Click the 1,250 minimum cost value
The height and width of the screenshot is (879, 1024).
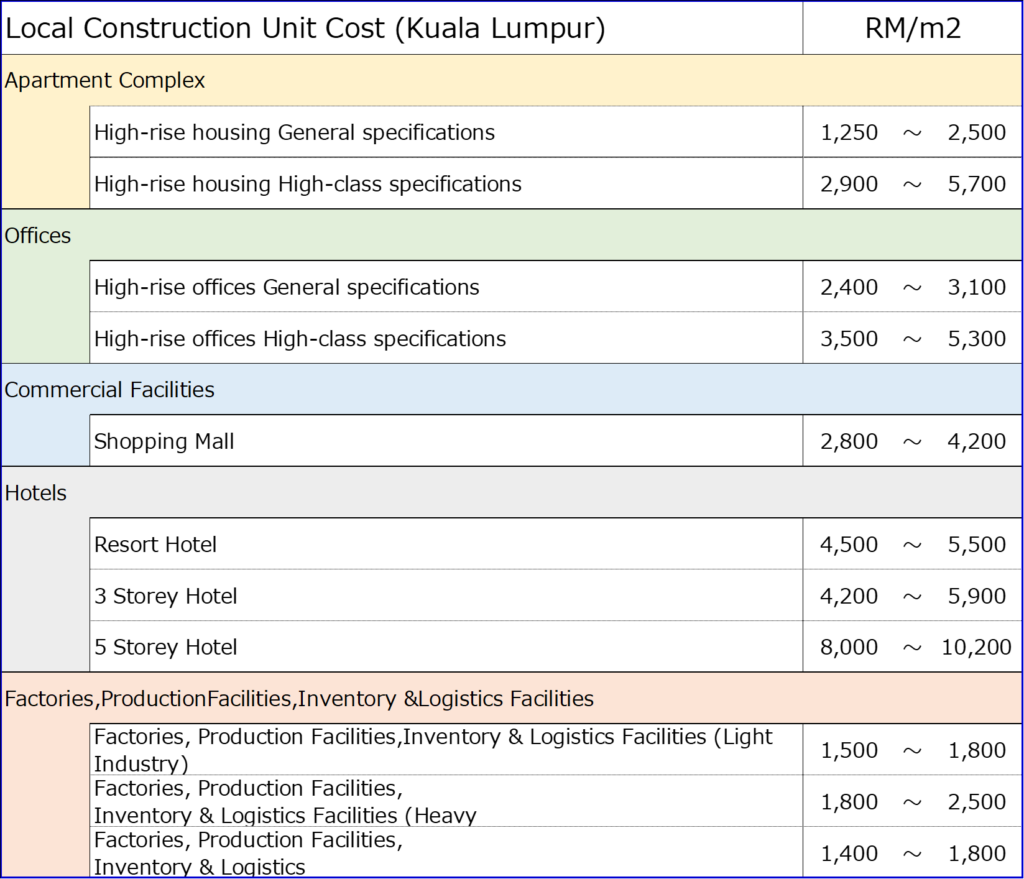(849, 133)
